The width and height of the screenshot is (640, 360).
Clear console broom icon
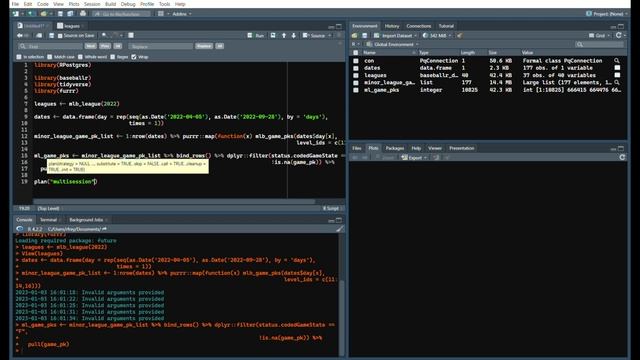click(340, 229)
